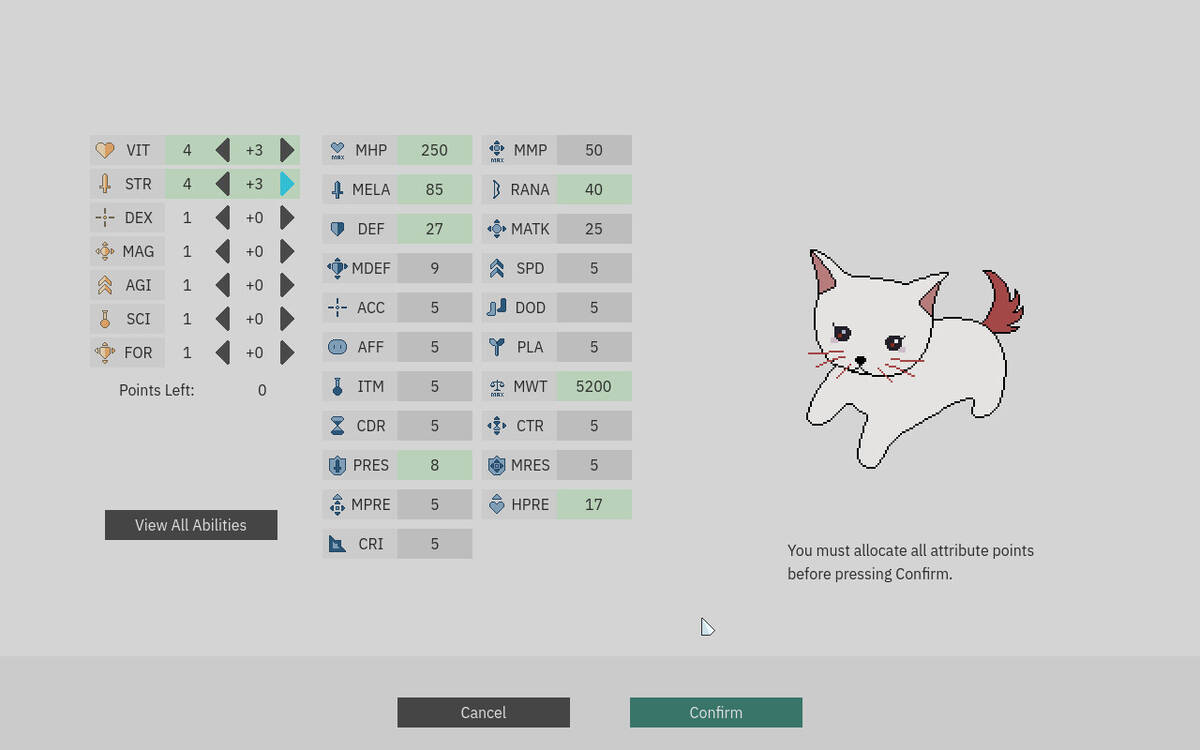Decrease VIT with the left arrow

click(222, 150)
